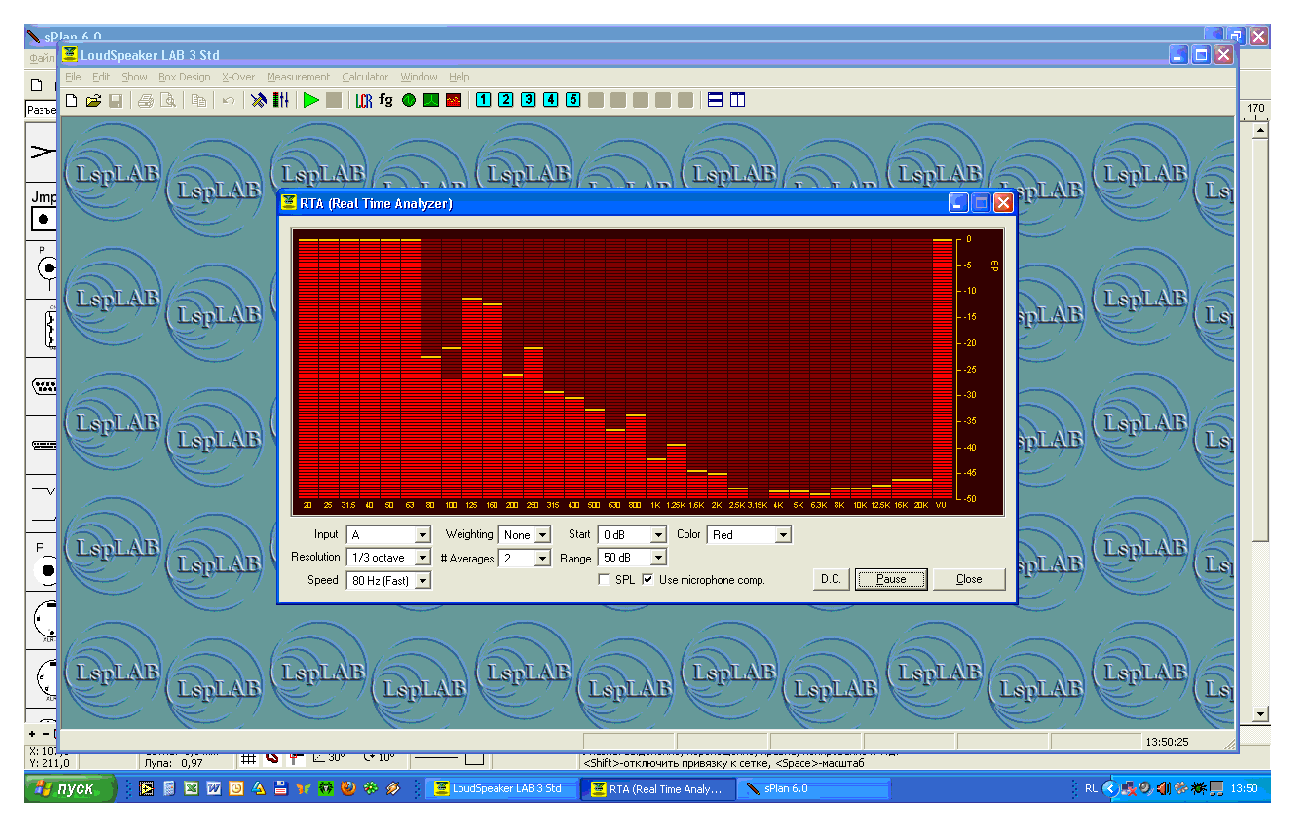The height and width of the screenshot is (826, 1293).
Task: Enable the SPL checkbox
Action: coord(604,580)
